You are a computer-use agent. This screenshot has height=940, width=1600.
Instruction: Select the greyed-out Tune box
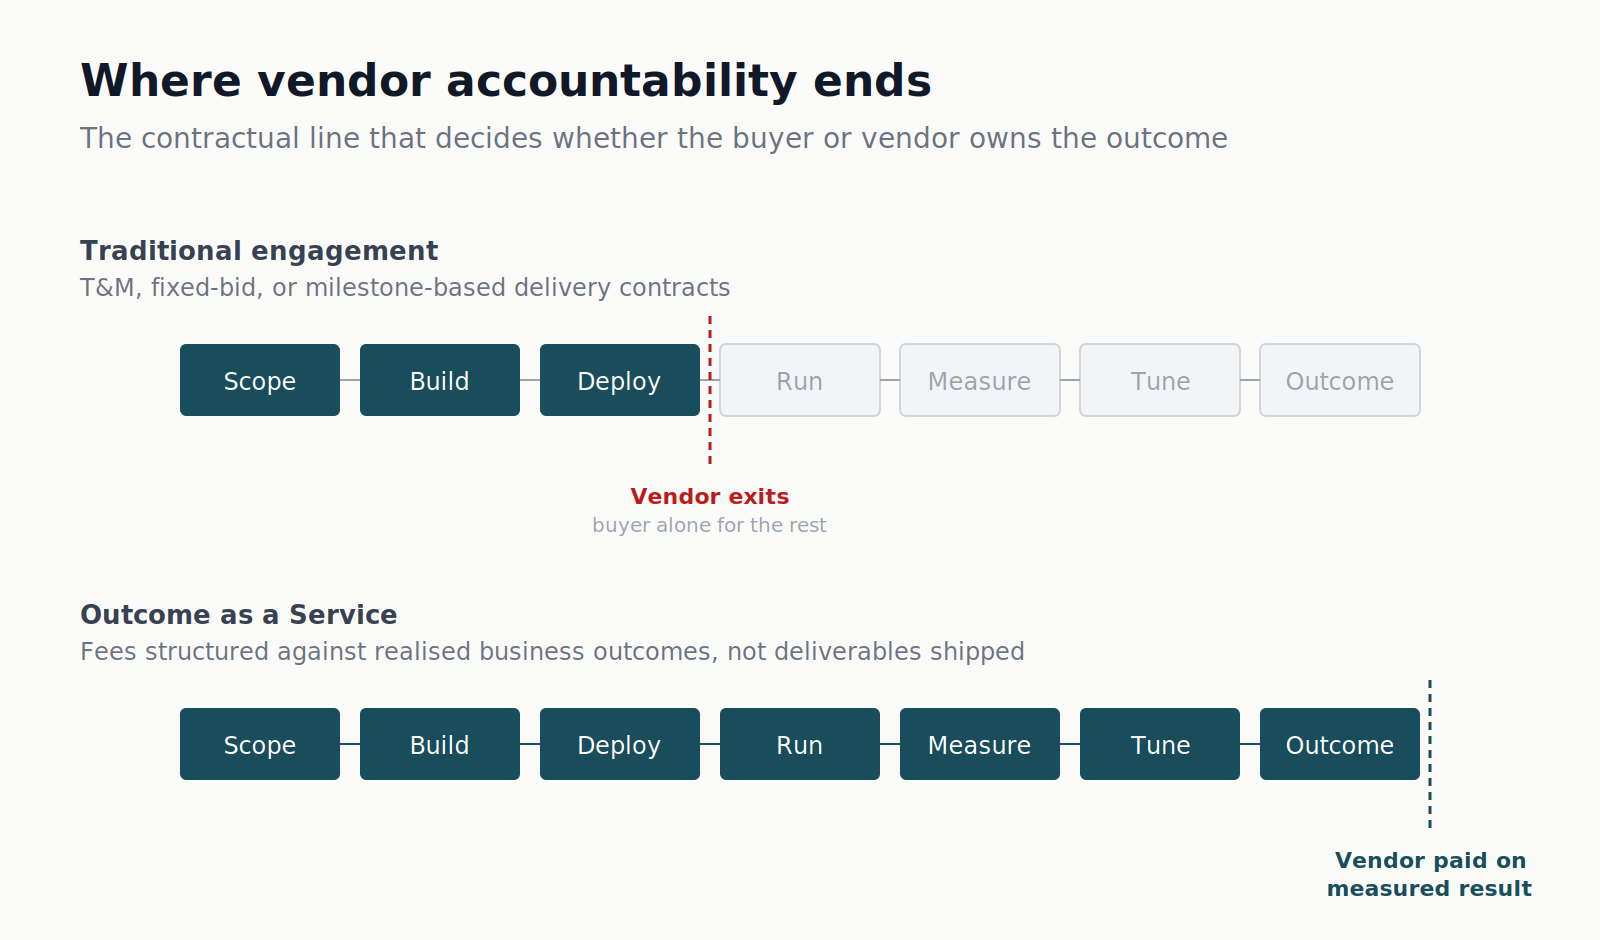pyautogui.click(x=1160, y=380)
